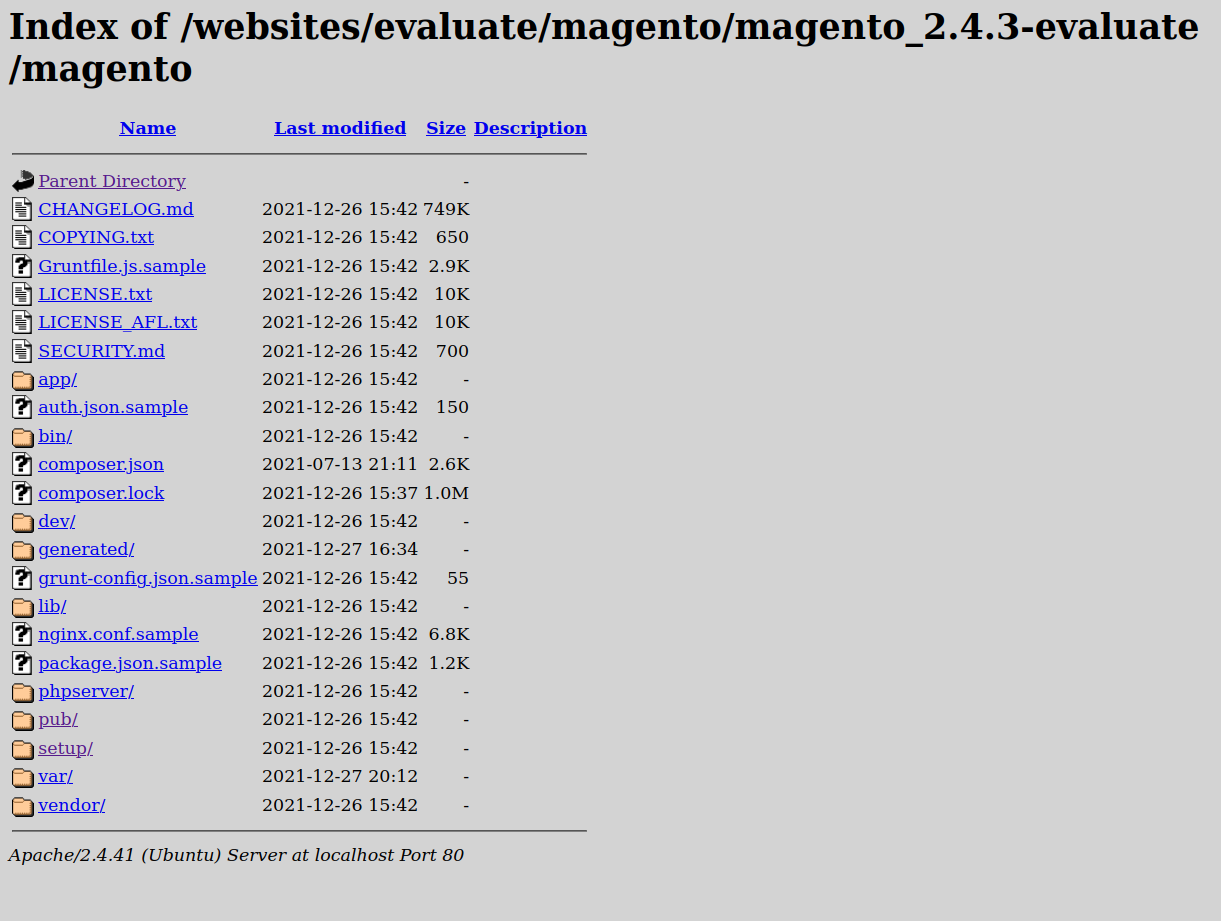1221x921 pixels.
Task: Click the question mark icon beside Gruntfile.js.sample
Action: [22, 265]
